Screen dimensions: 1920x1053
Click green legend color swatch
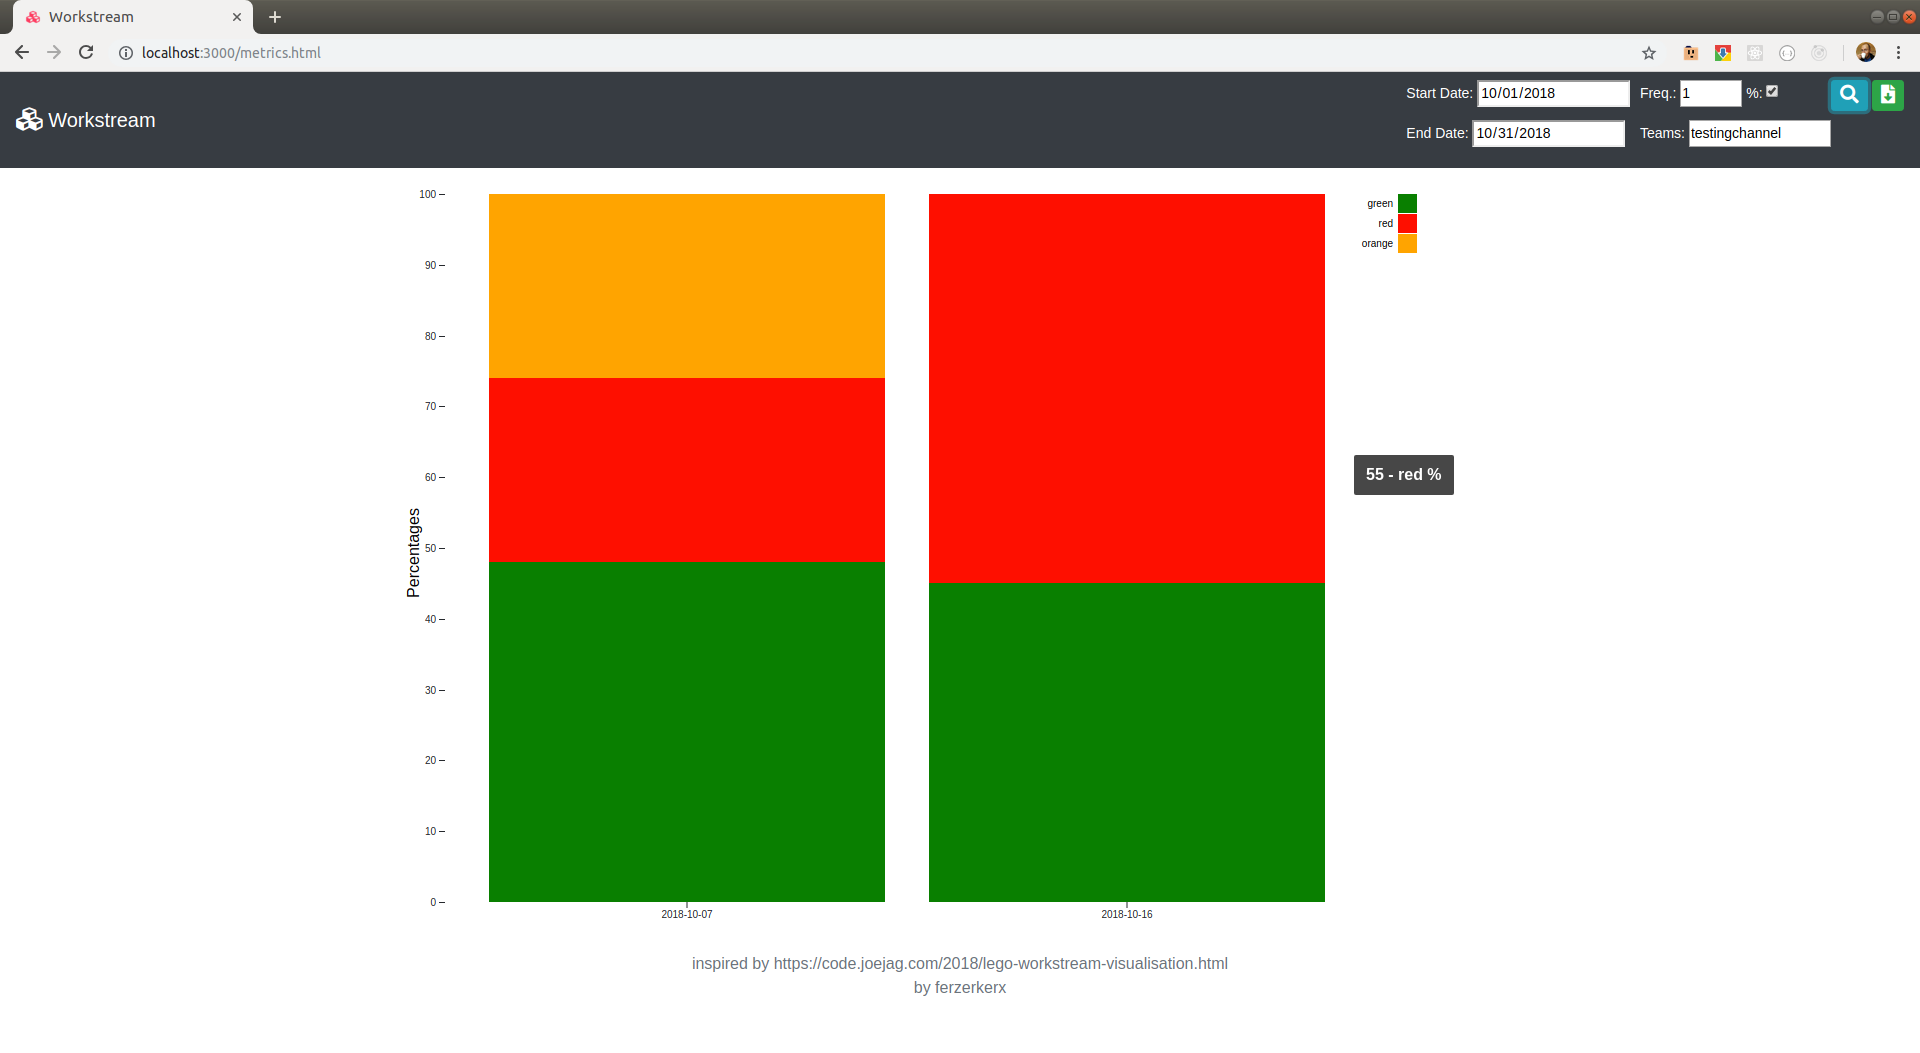tap(1407, 203)
